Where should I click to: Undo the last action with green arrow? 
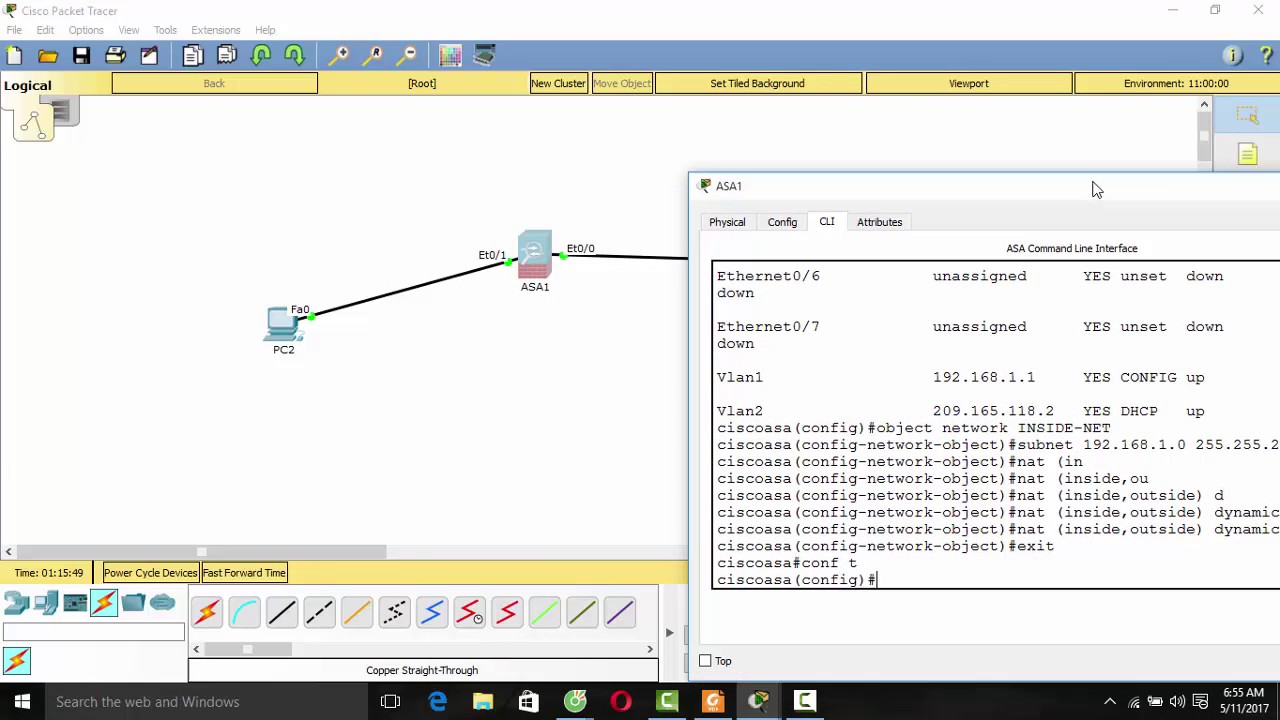[x=260, y=56]
